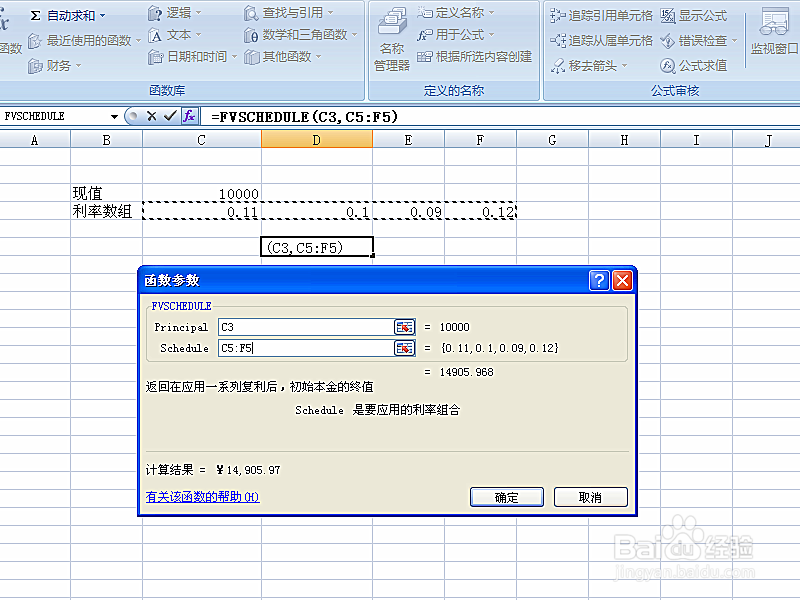Confirm entry with the checkmark formula bar icon
Screen dimensions: 800x600
click(167, 115)
